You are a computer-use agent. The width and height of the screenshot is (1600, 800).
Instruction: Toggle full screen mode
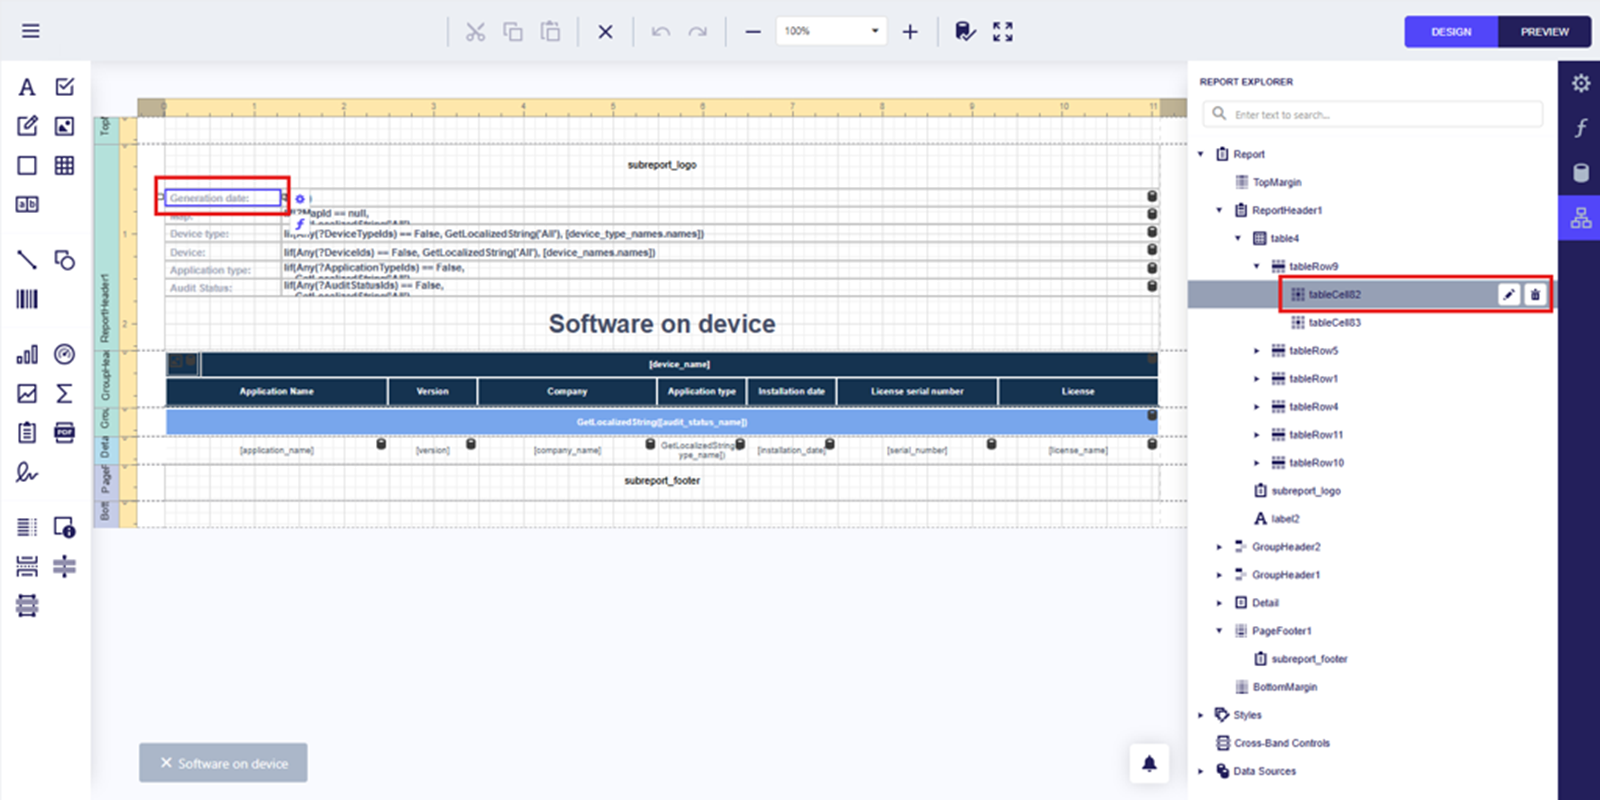tap(1003, 32)
